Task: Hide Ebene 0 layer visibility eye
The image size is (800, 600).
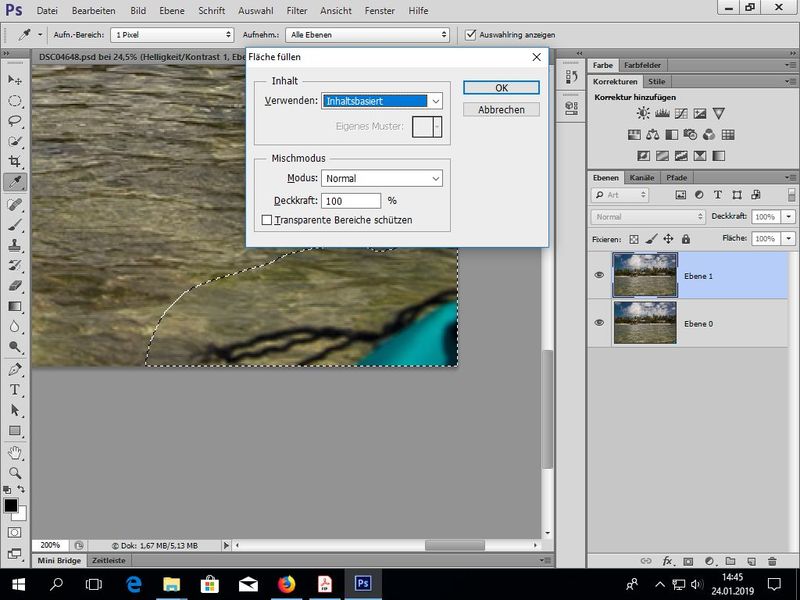Action: coord(599,323)
